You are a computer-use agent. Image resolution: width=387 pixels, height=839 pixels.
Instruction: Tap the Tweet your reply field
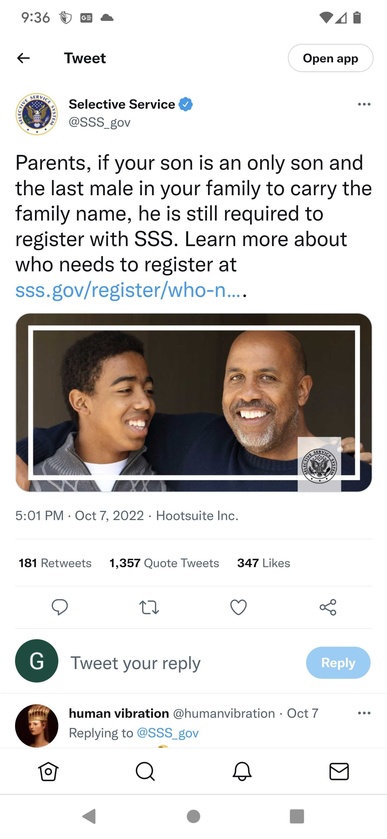(135, 663)
